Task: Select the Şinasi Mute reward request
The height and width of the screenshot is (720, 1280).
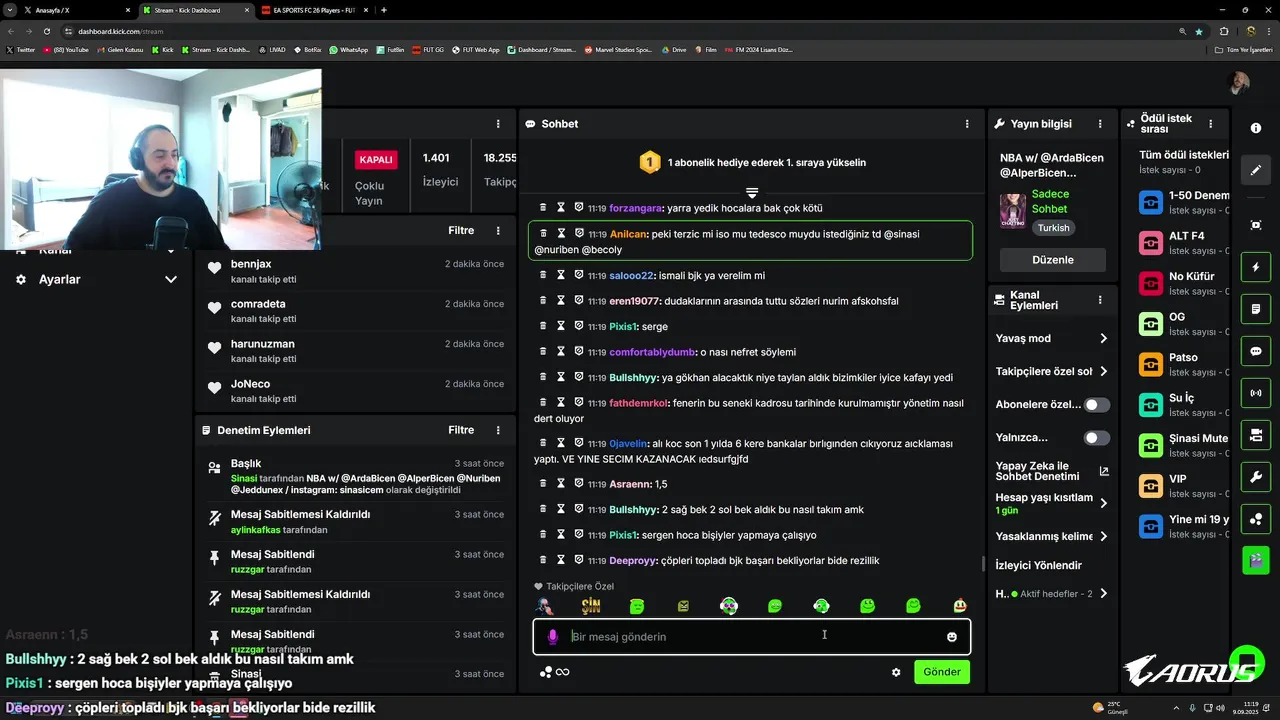Action: pos(1184,445)
